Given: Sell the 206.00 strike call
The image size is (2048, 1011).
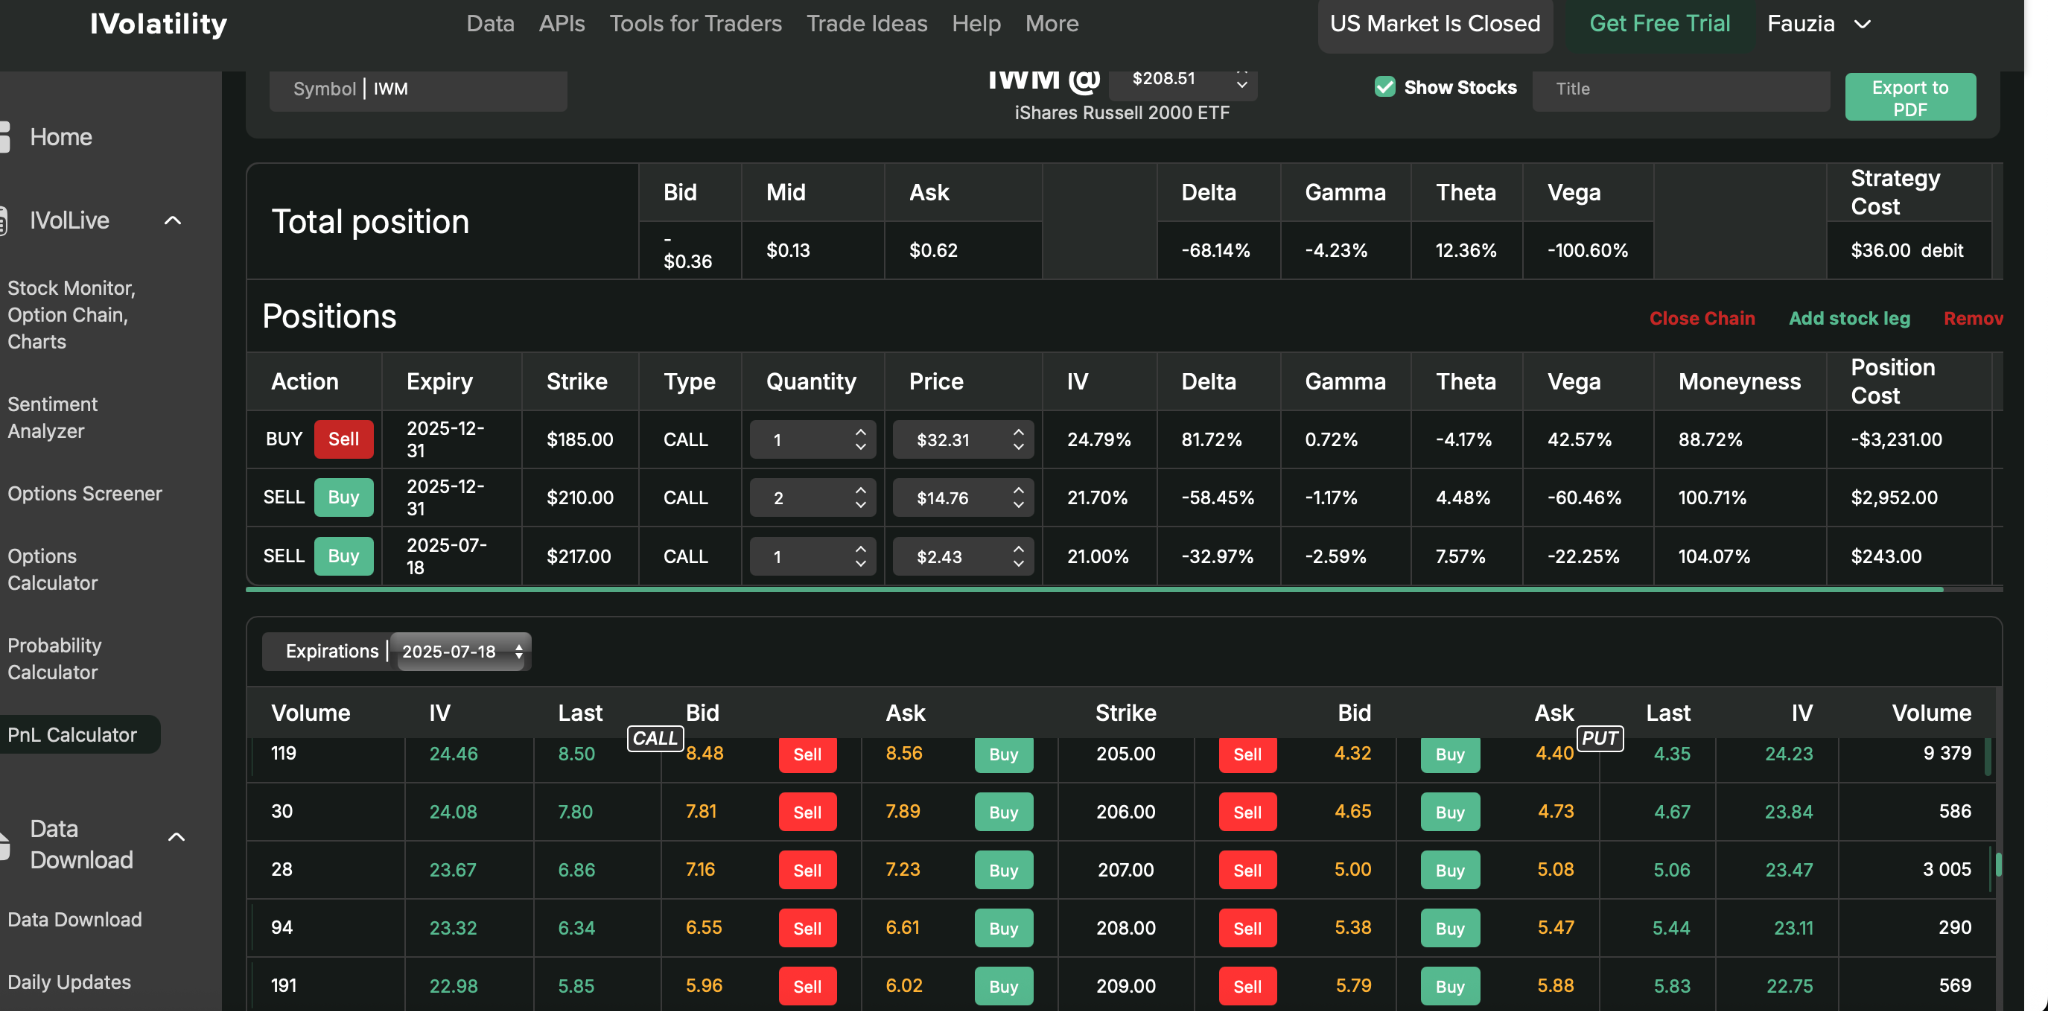Looking at the screenshot, I should click(807, 813).
